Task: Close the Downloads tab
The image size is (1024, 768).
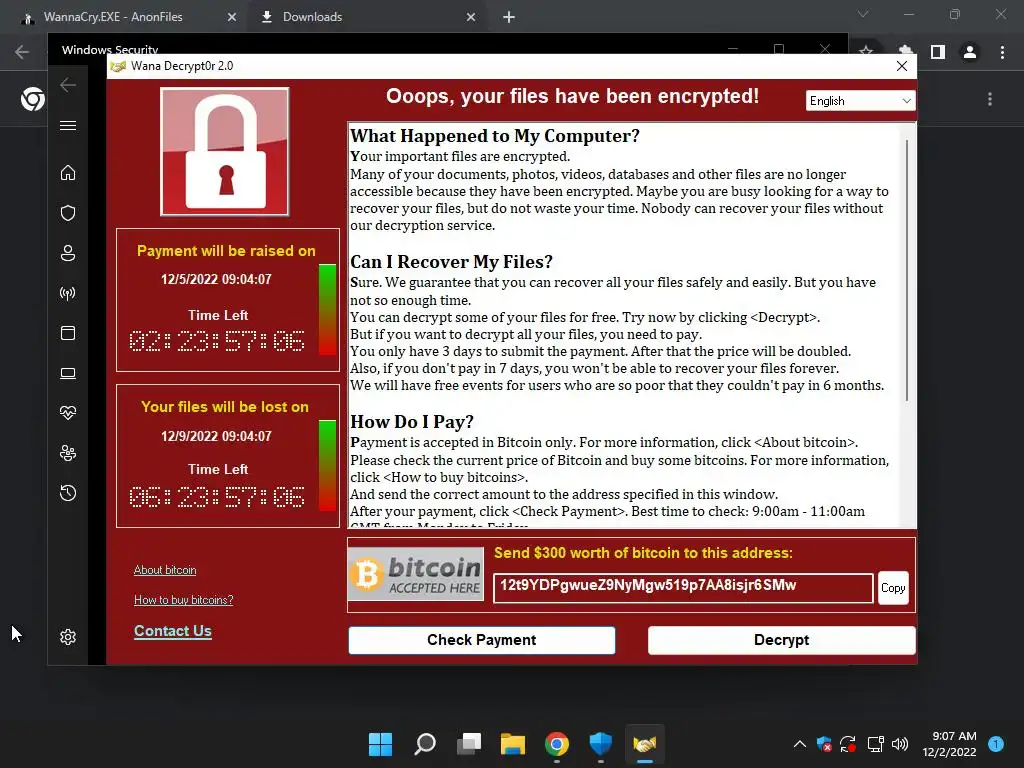Action: [x=471, y=17]
